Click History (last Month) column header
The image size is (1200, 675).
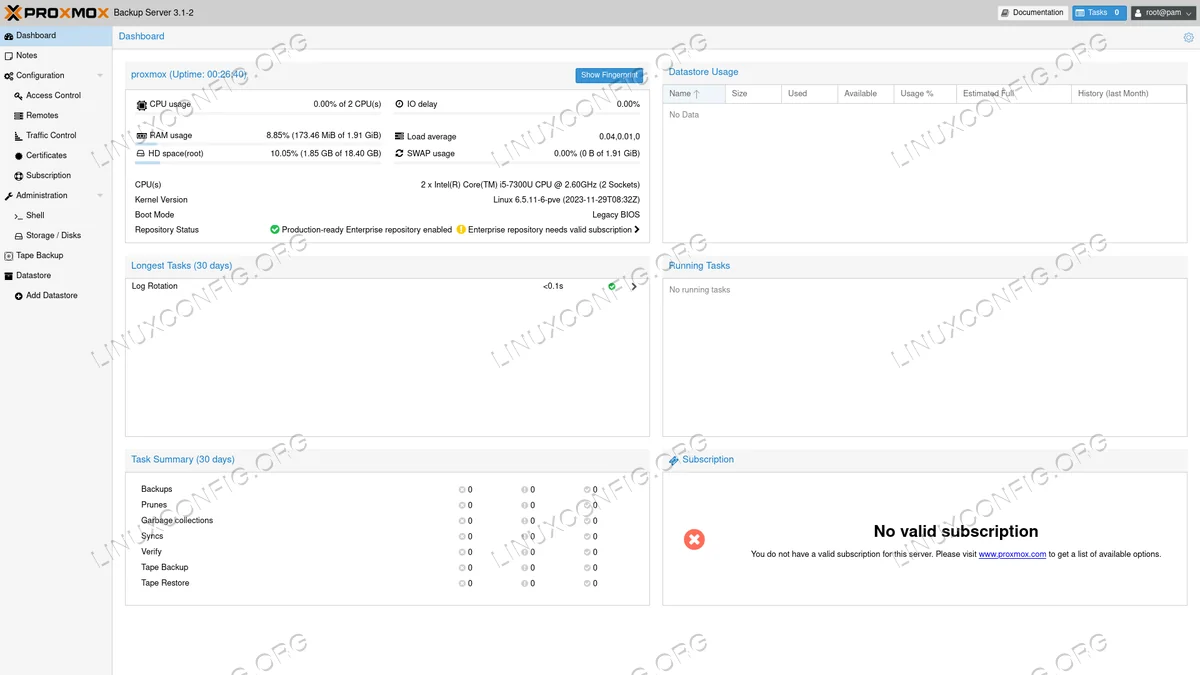(x=1127, y=94)
